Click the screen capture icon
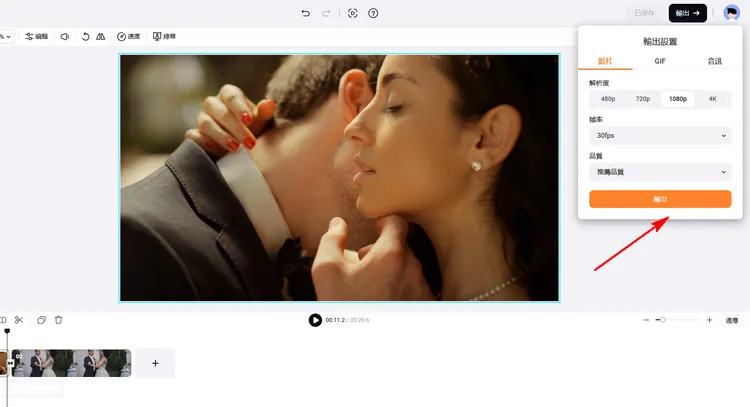The height and width of the screenshot is (407, 750). coord(353,13)
